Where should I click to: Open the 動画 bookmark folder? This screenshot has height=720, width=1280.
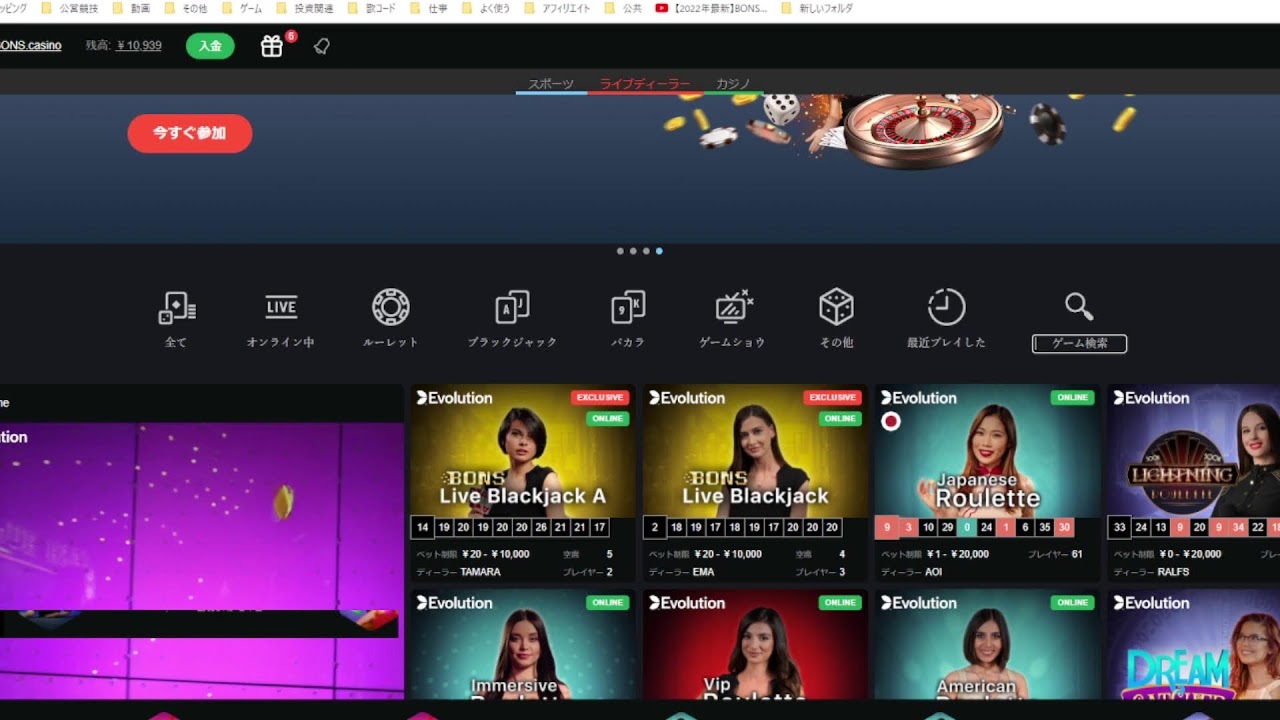click(x=131, y=8)
